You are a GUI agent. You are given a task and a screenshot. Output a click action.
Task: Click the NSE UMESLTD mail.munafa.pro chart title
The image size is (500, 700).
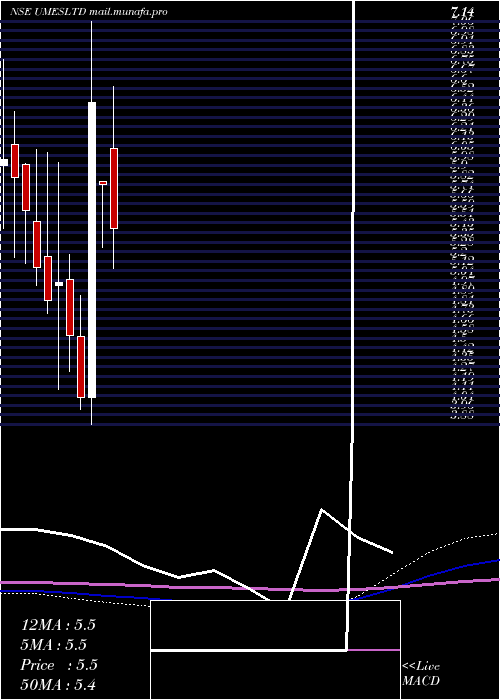(89, 12)
